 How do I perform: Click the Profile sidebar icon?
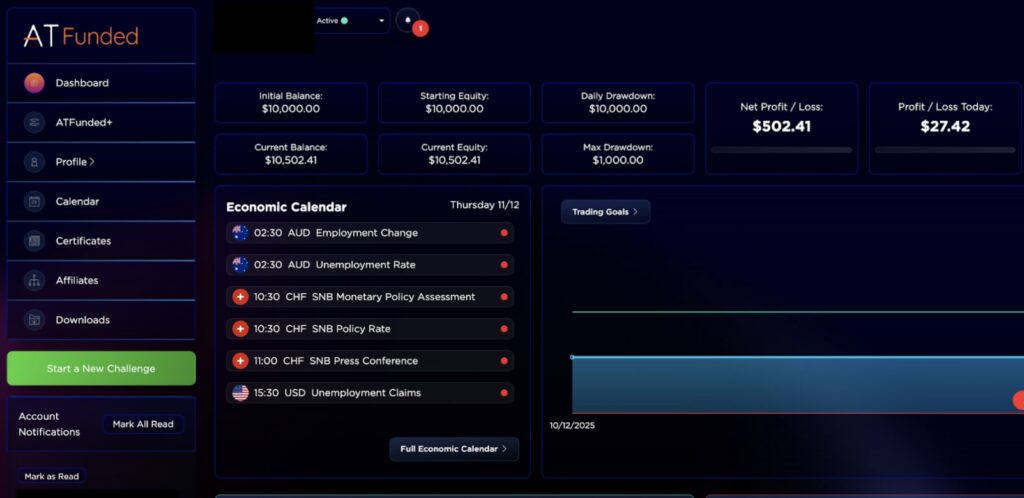34,162
